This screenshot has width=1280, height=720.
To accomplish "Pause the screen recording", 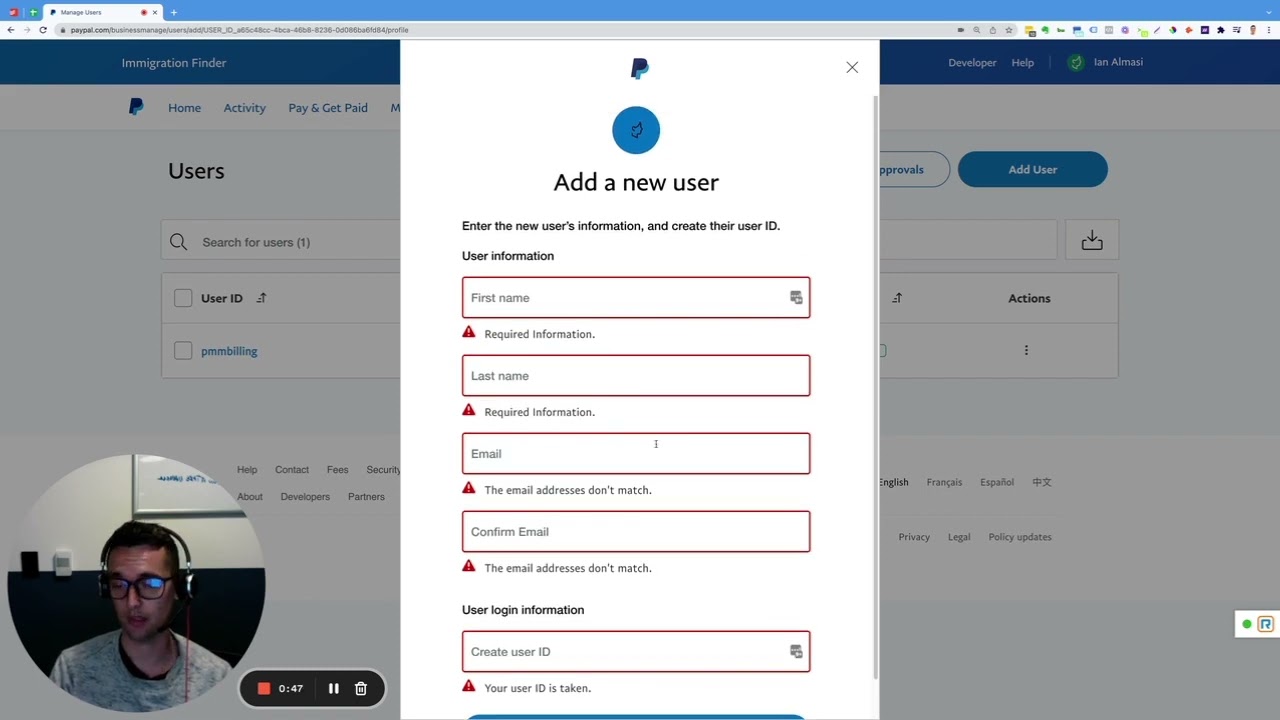I will (x=334, y=688).
